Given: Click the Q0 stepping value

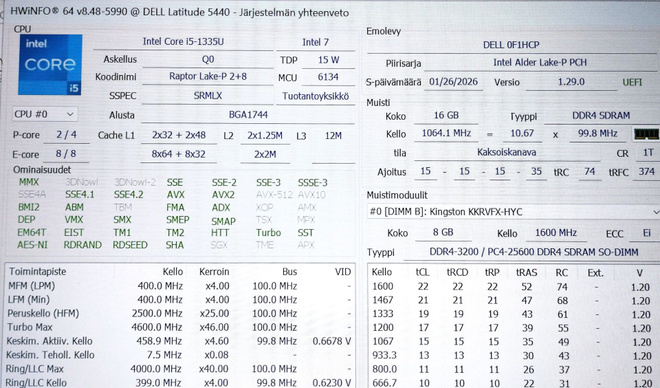Looking at the screenshot, I should 208,59.
